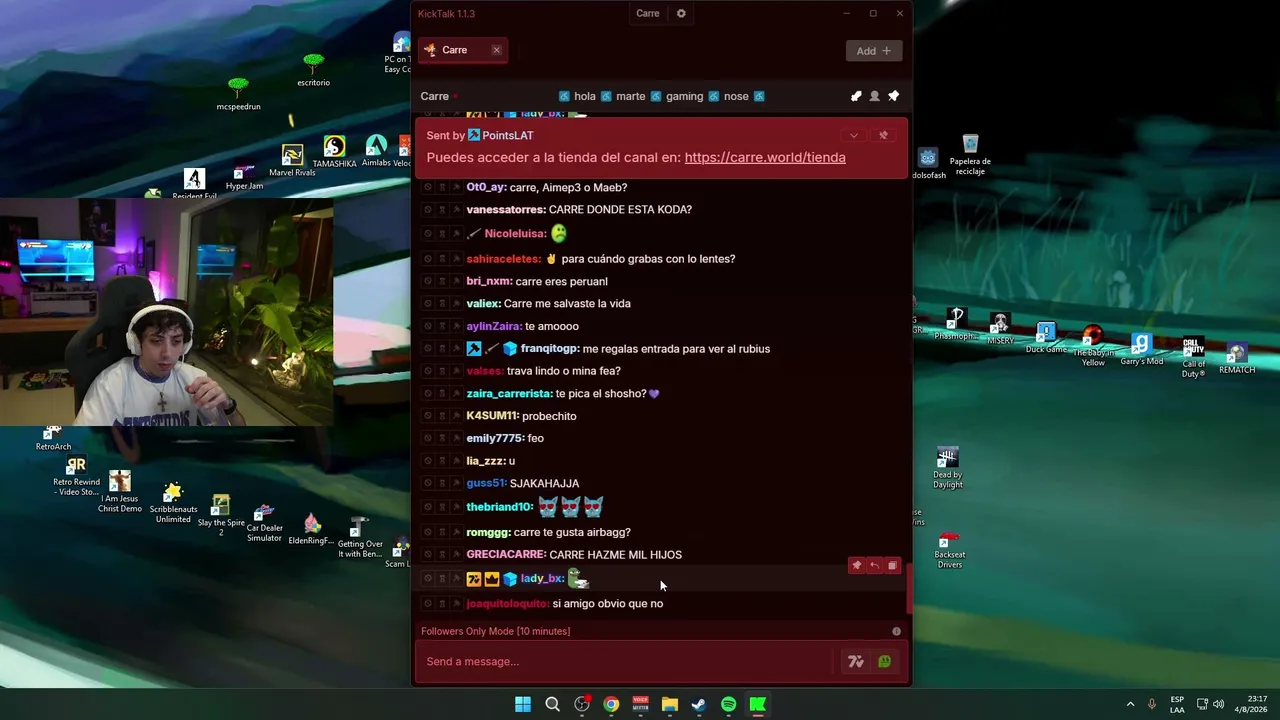The height and width of the screenshot is (720, 1280).
Task: Timeout user franqitogp with hourglass icon
Action: [x=442, y=349]
